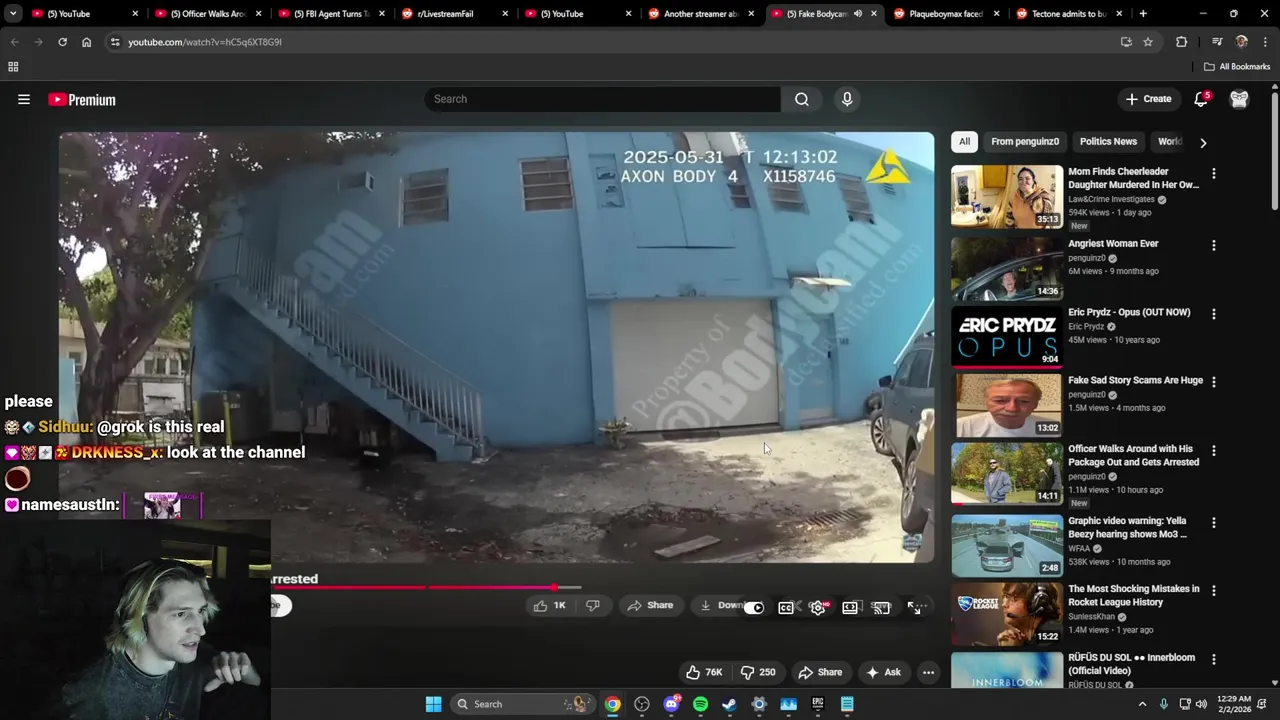Screen dimensions: 1280x720
Task: Like the video with 76K likes
Action: [704, 672]
